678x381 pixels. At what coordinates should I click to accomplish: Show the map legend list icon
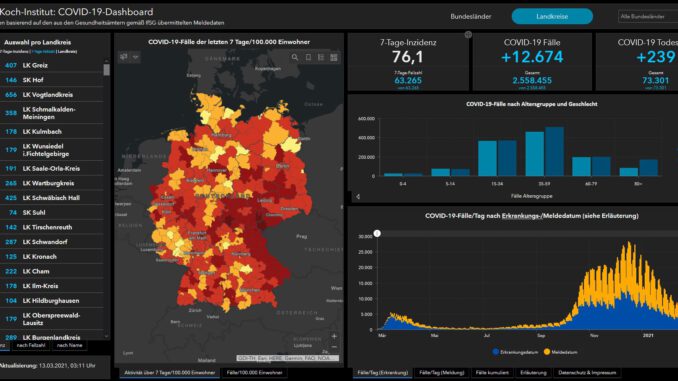[x=321, y=57]
